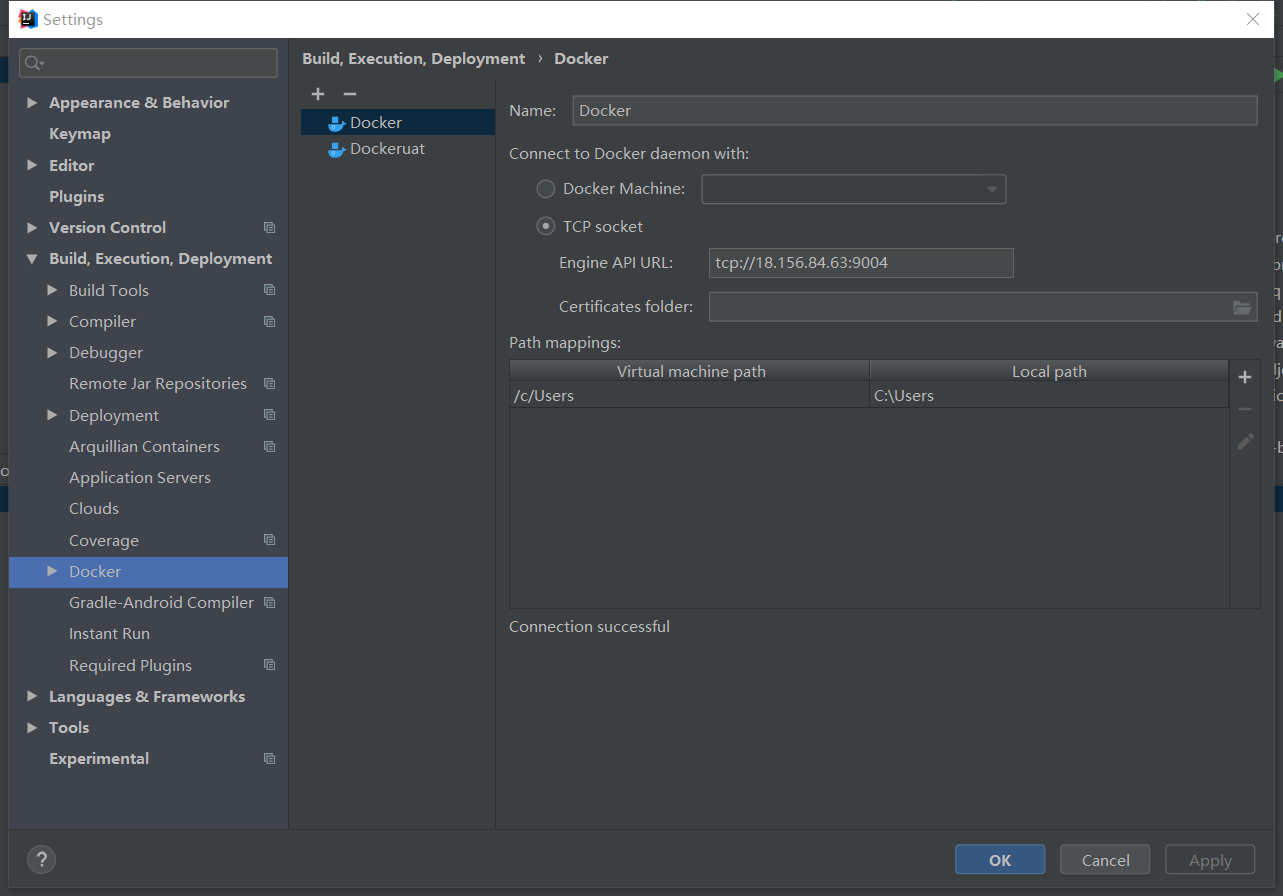This screenshot has width=1283, height=896.
Task: Expand the Version Control section arrow
Action: (32, 228)
